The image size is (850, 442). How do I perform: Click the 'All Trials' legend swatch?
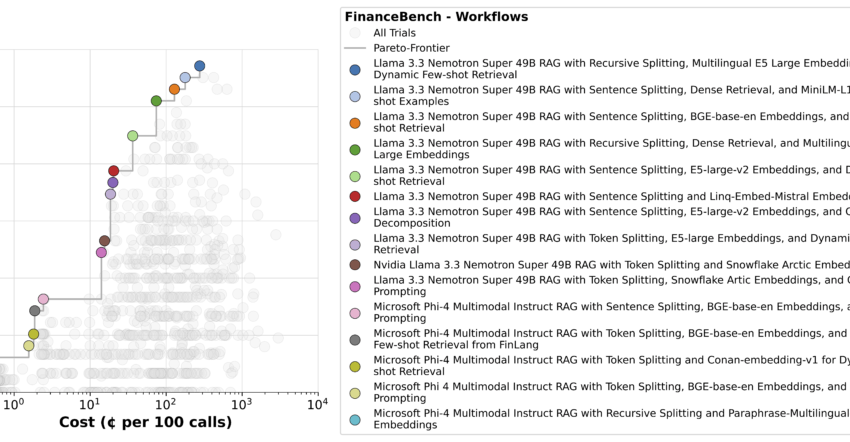pyautogui.click(x=355, y=33)
